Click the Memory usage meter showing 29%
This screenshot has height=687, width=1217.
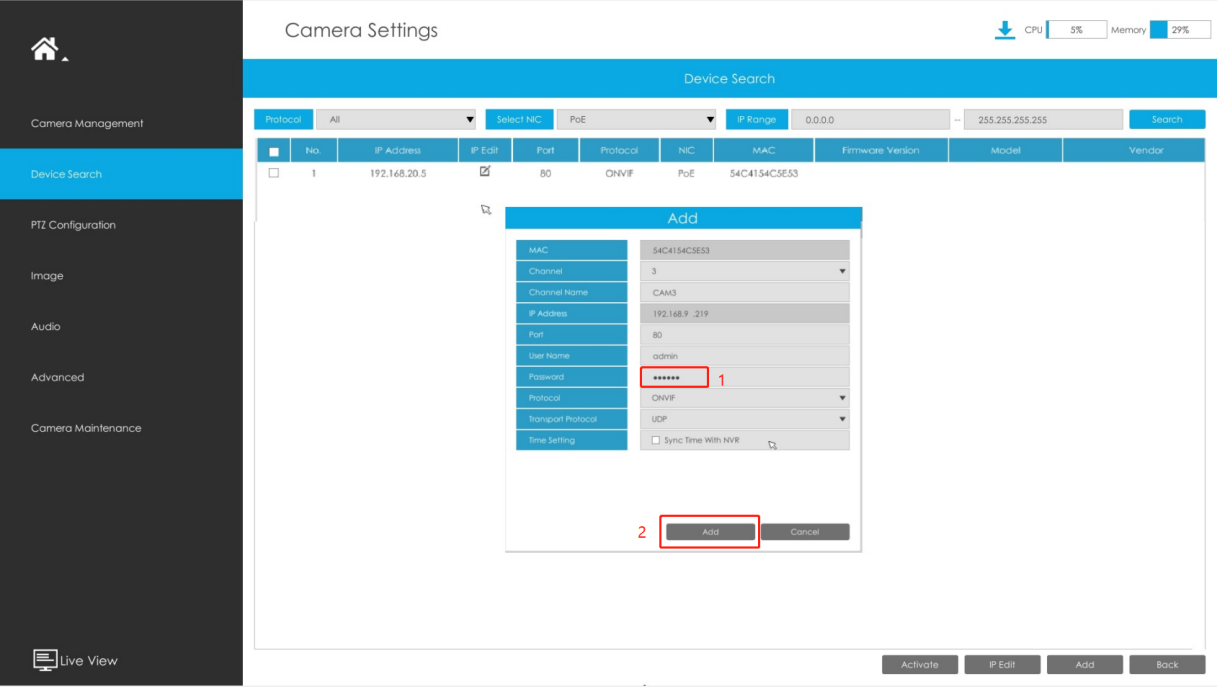click(1180, 30)
